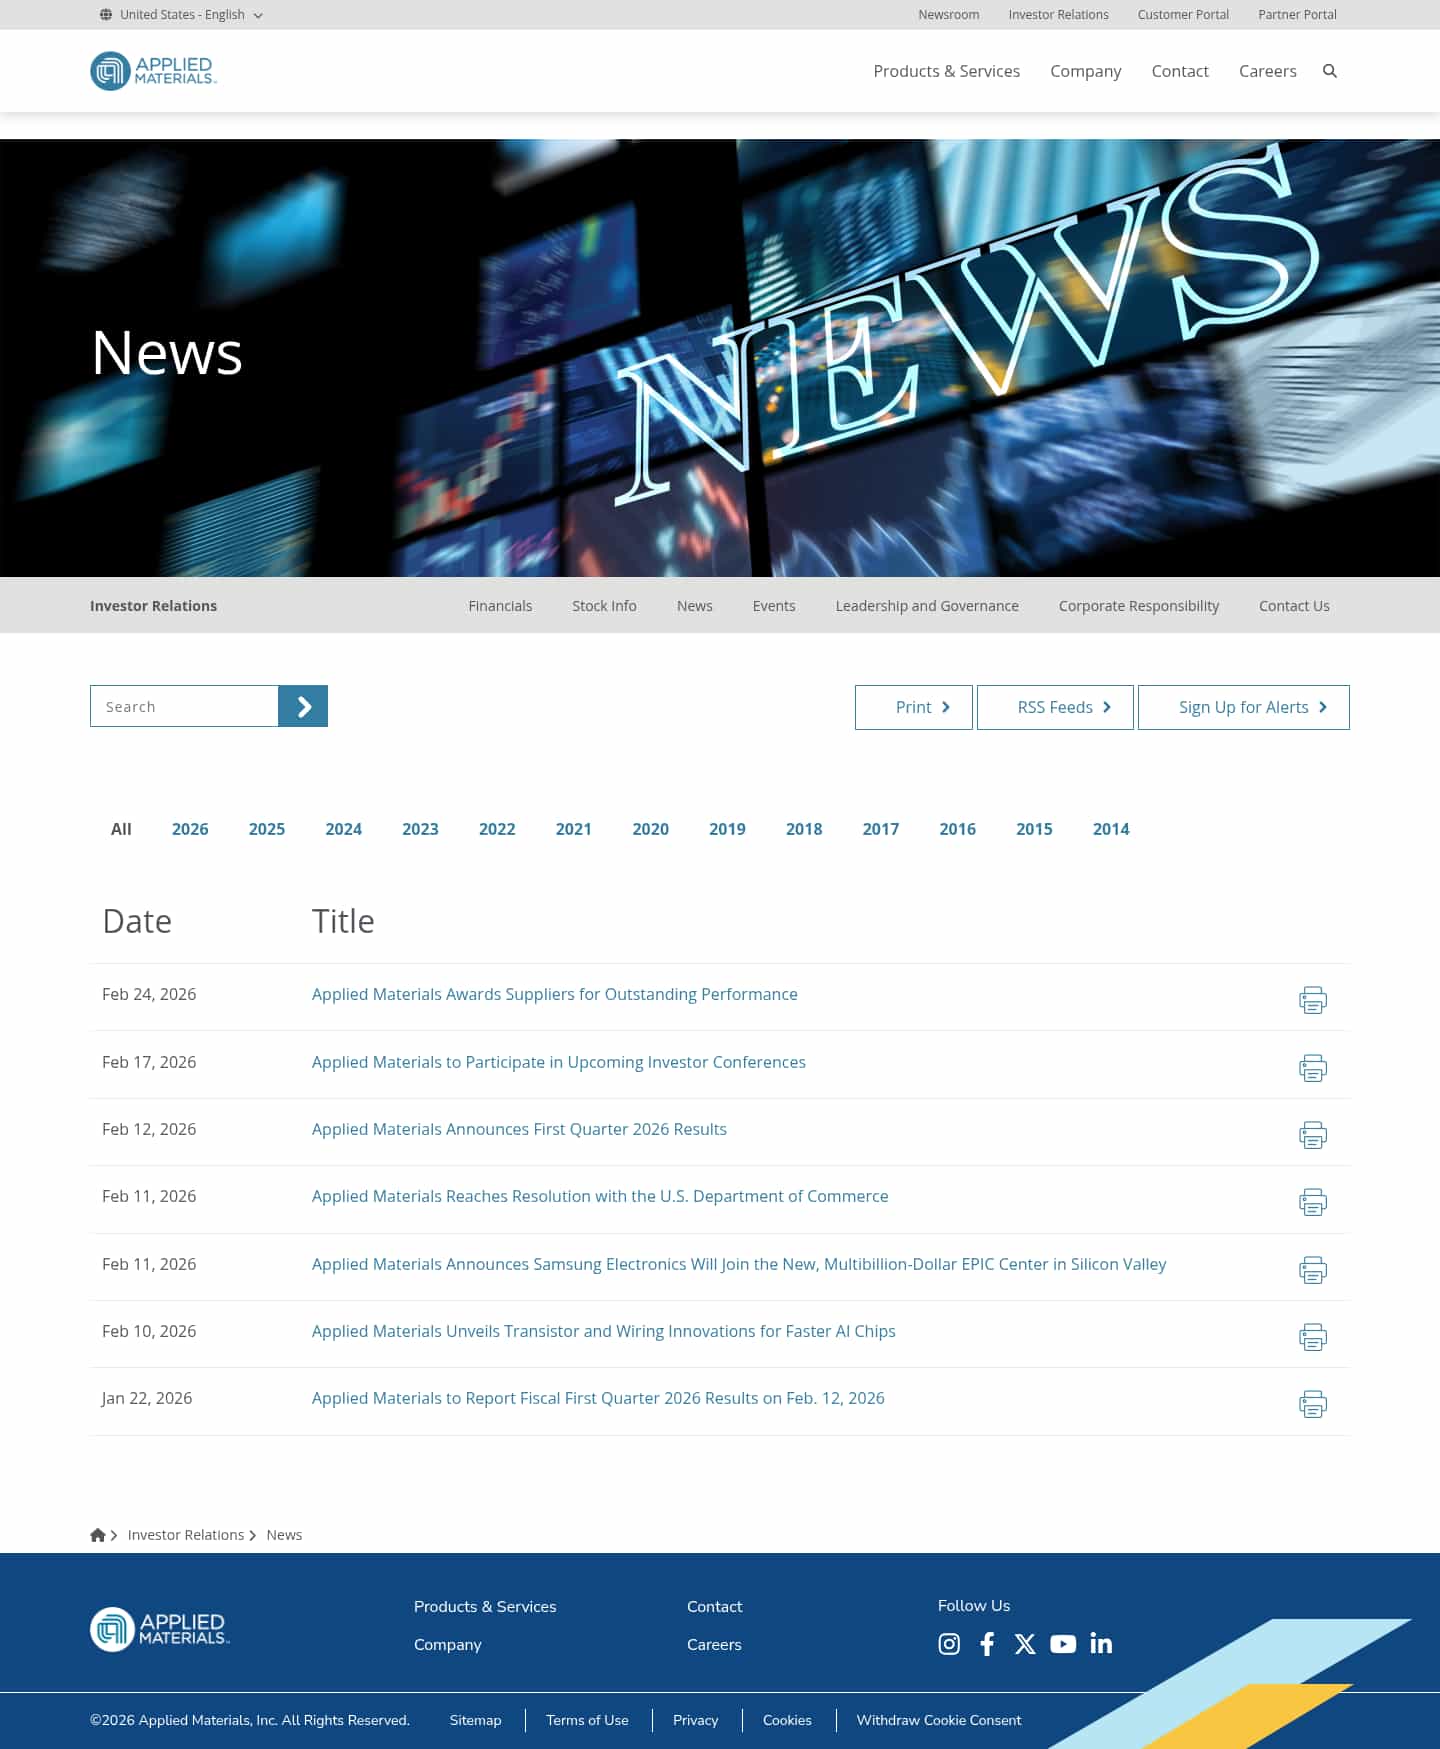Filter news by year 2020
The height and width of the screenshot is (1749, 1440).
click(x=650, y=829)
